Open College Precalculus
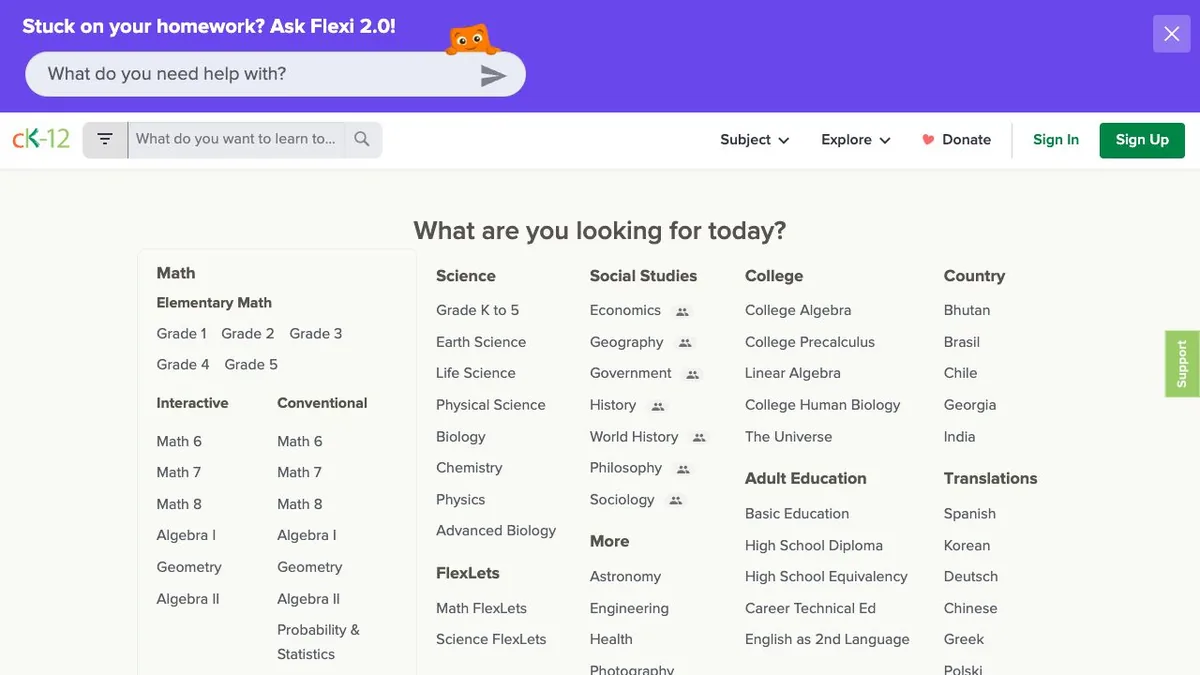 point(810,342)
